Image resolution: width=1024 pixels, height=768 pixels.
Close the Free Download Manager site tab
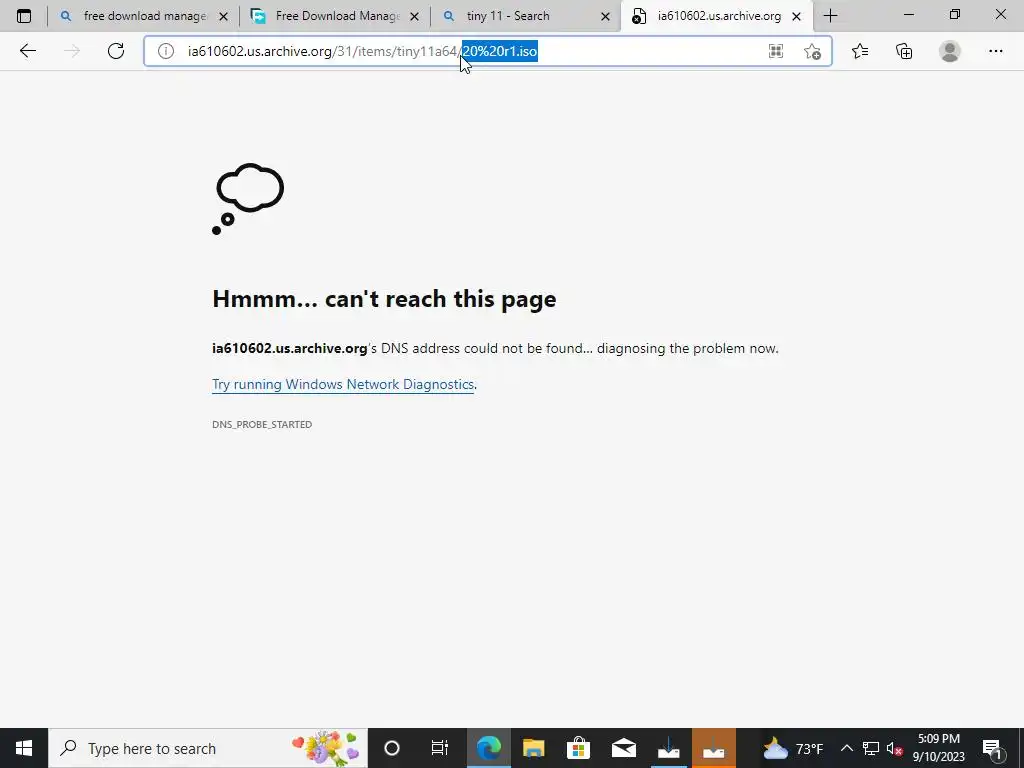(x=414, y=16)
